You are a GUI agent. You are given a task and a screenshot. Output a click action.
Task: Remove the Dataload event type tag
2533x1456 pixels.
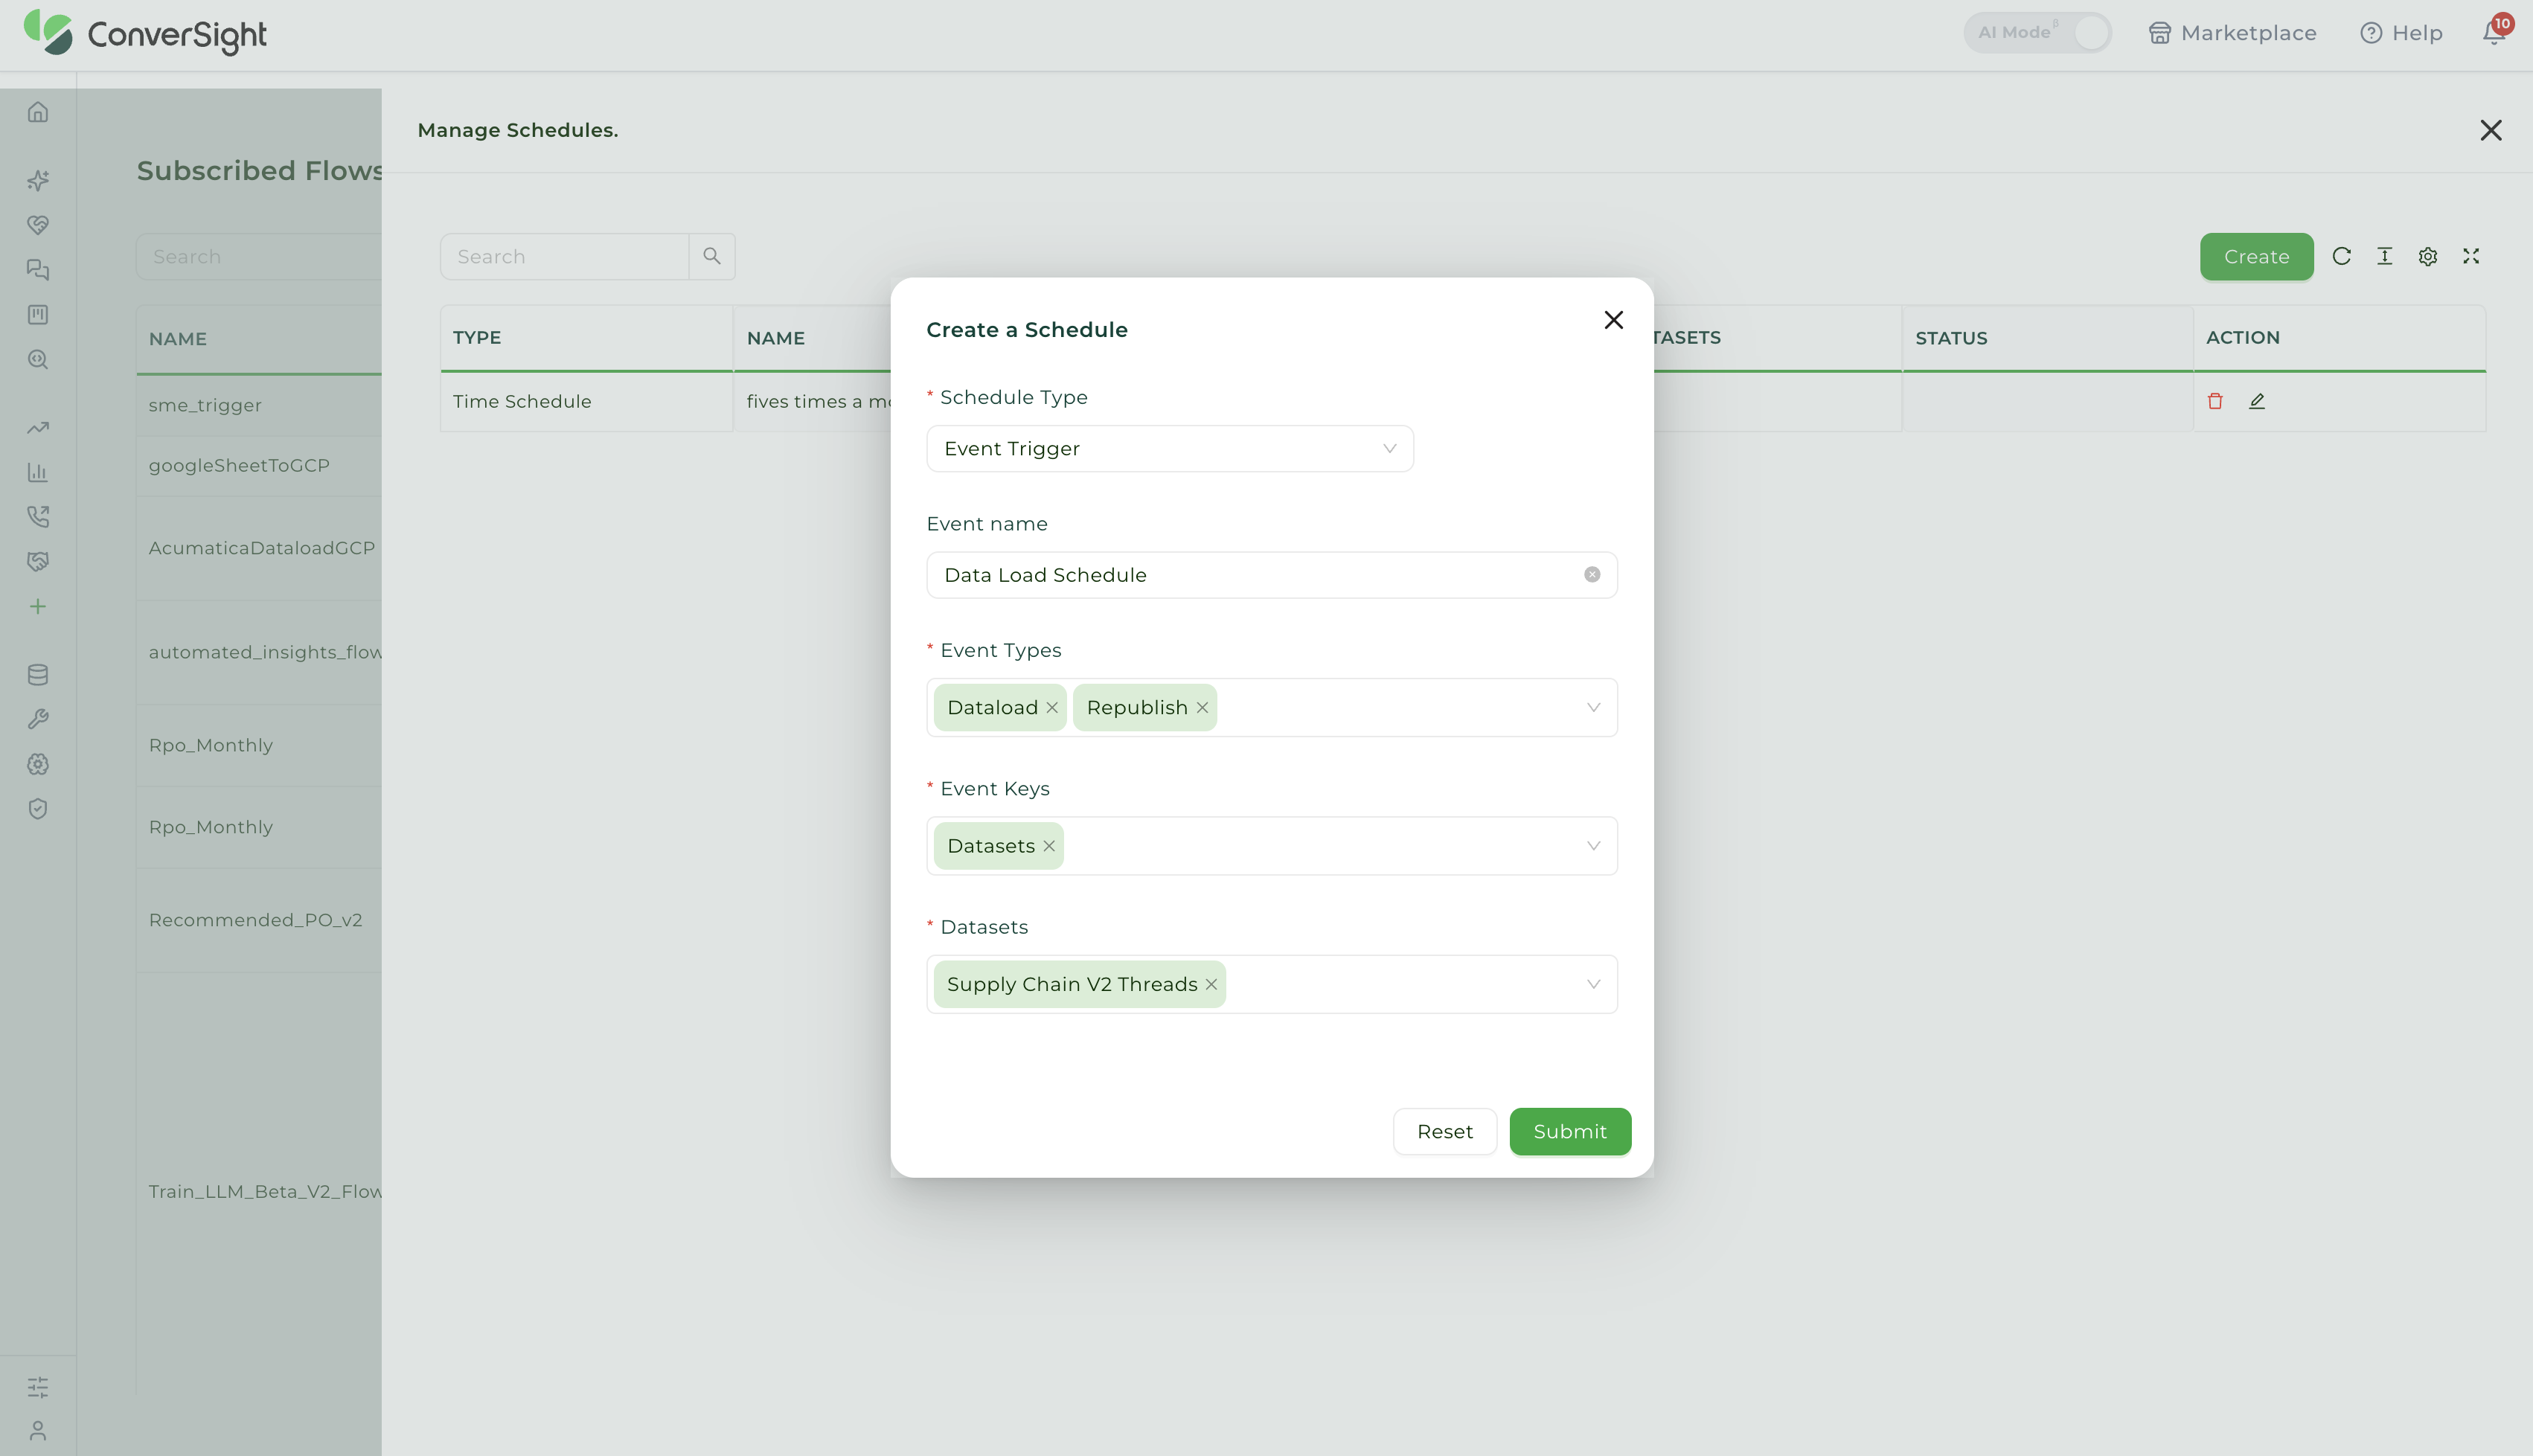click(x=1052, y=708)
